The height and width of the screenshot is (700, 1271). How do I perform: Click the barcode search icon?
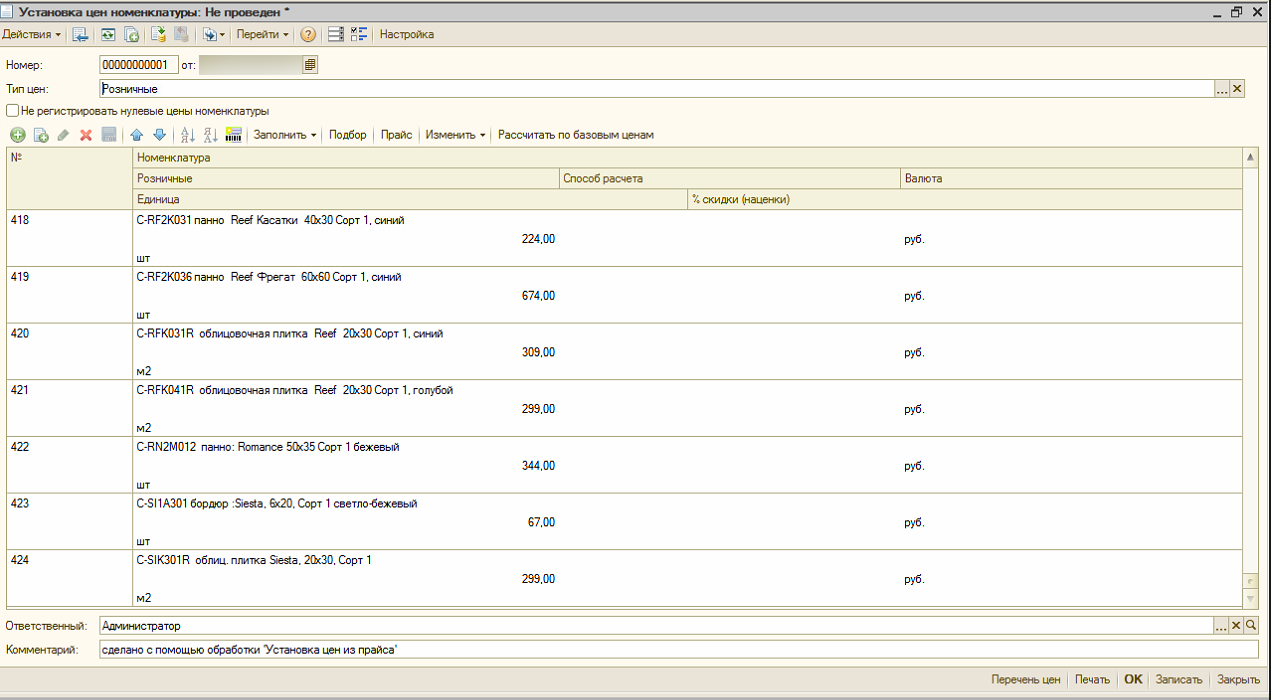tap(234, 135)
